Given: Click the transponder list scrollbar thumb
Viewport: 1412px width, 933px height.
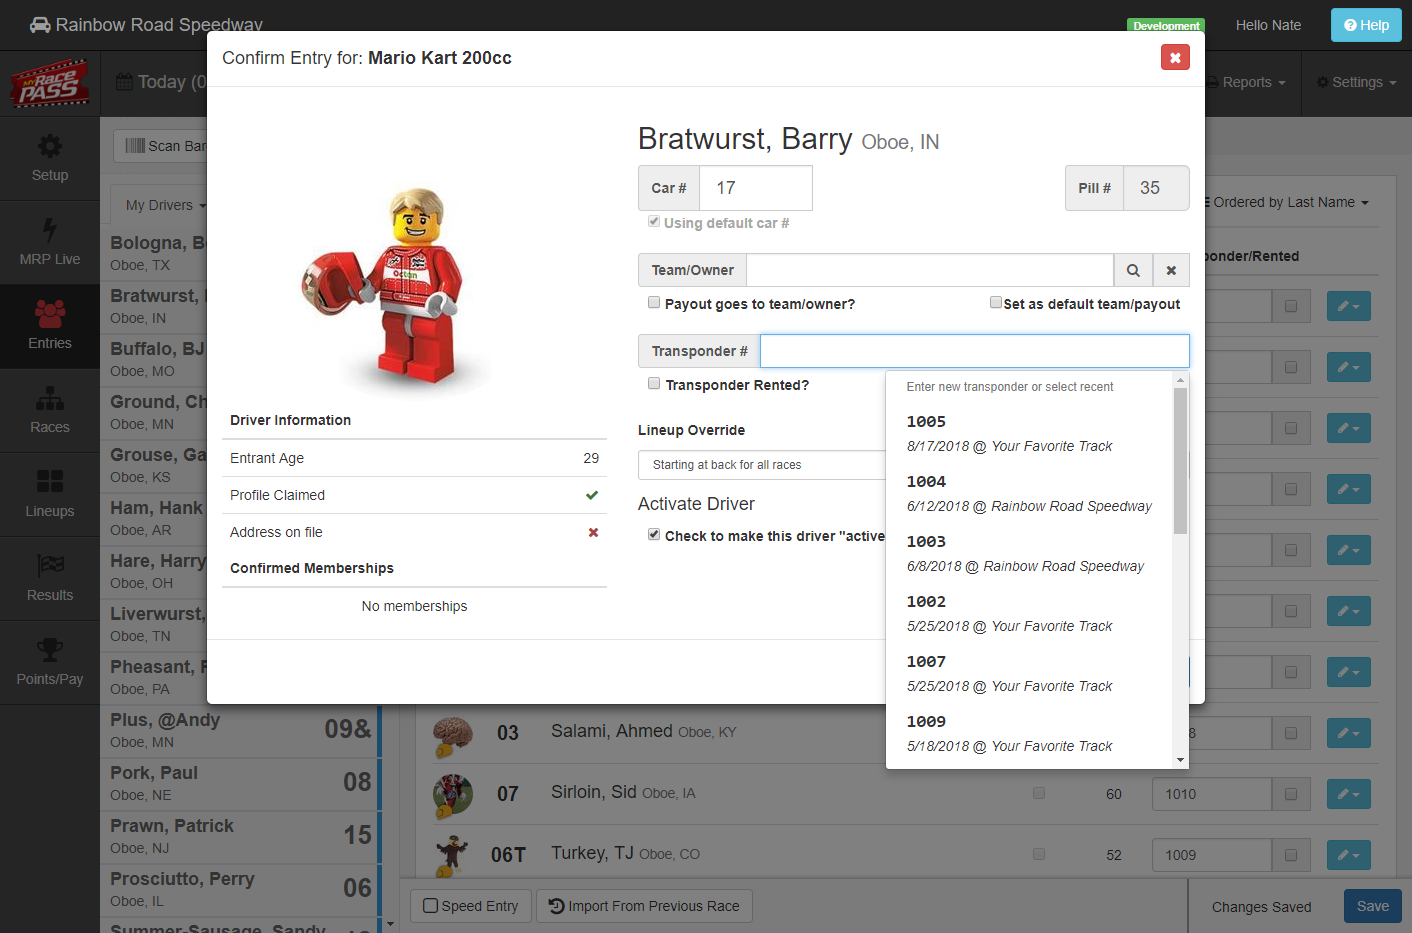Looking at the screenshot, I should [x=1180, y=461].
